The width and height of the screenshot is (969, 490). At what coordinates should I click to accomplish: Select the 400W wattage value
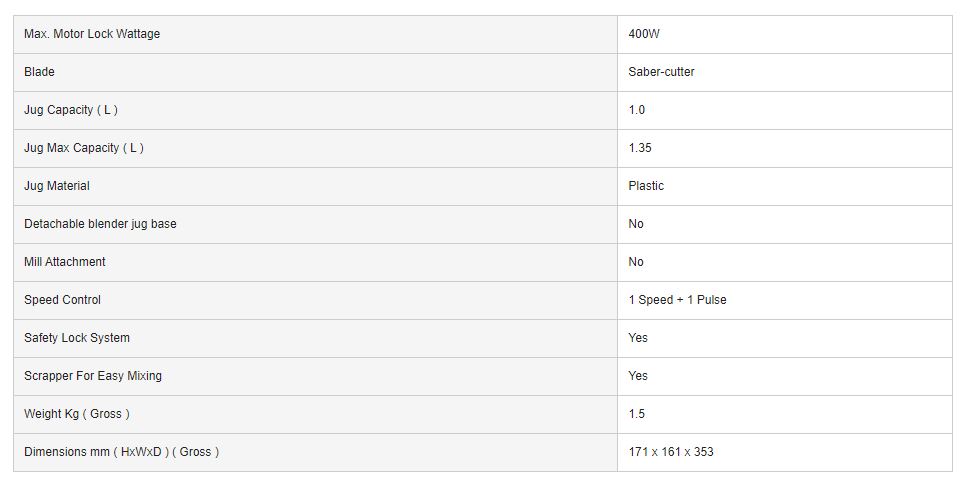click(x=644, y=34)
